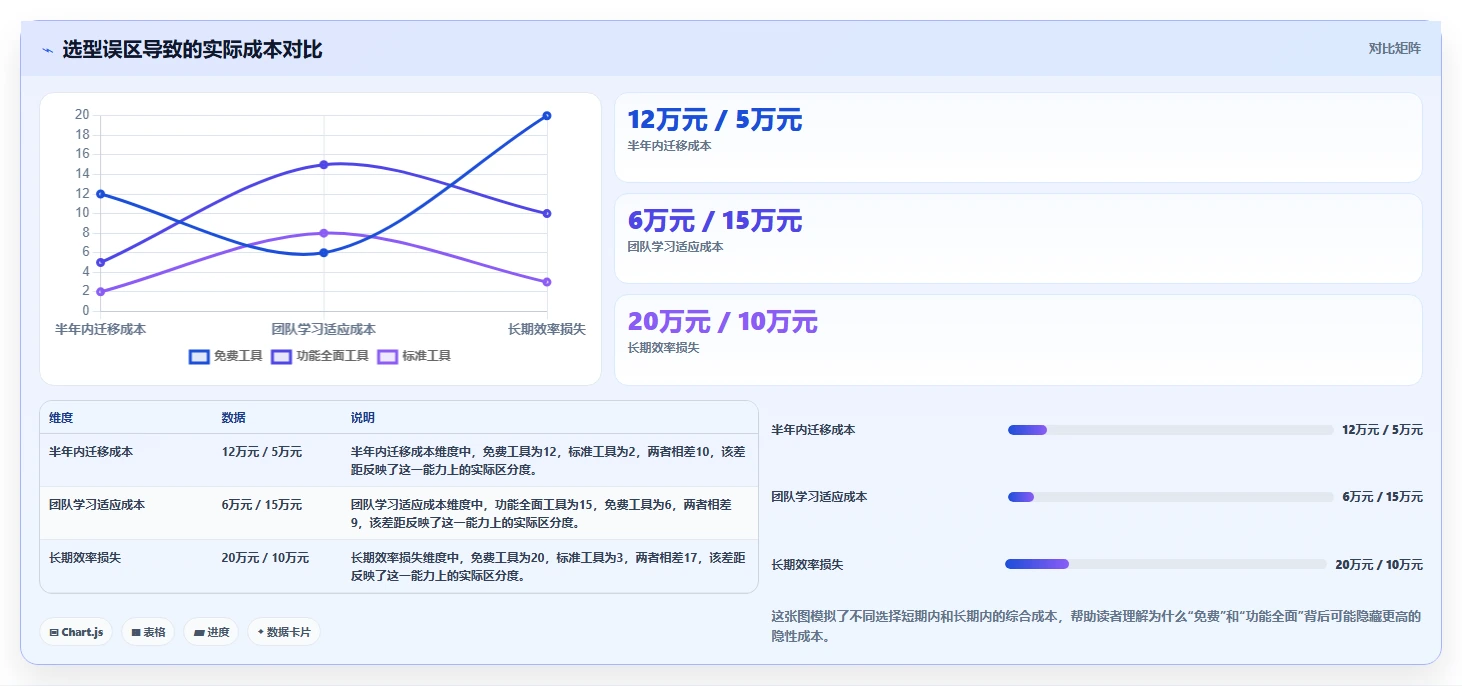Click 长期效率损失 cell in table
This screenshot has width=1462, height=686.
(x=85, y=558)
